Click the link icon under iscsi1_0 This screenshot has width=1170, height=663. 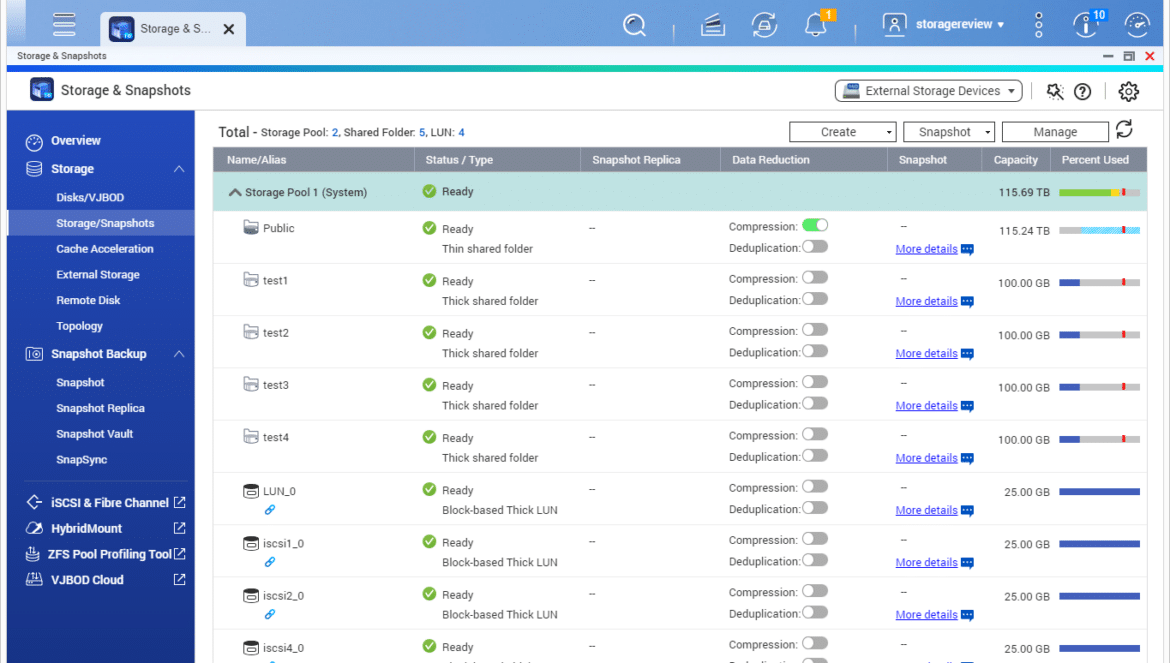(269, 562)
